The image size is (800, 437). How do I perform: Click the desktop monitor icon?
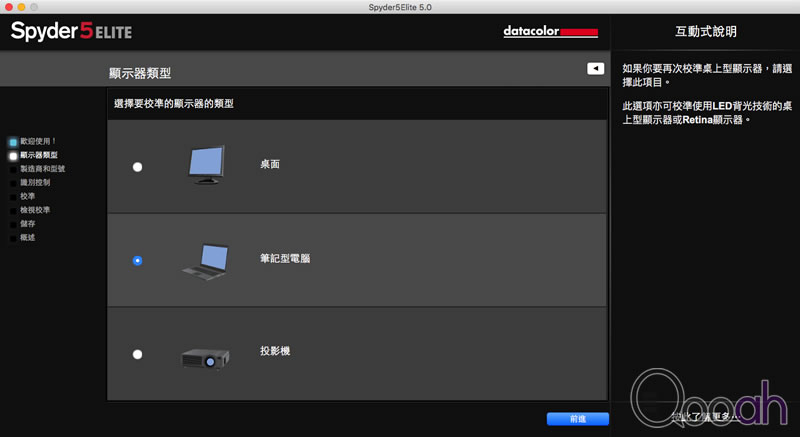click(207, 165)
